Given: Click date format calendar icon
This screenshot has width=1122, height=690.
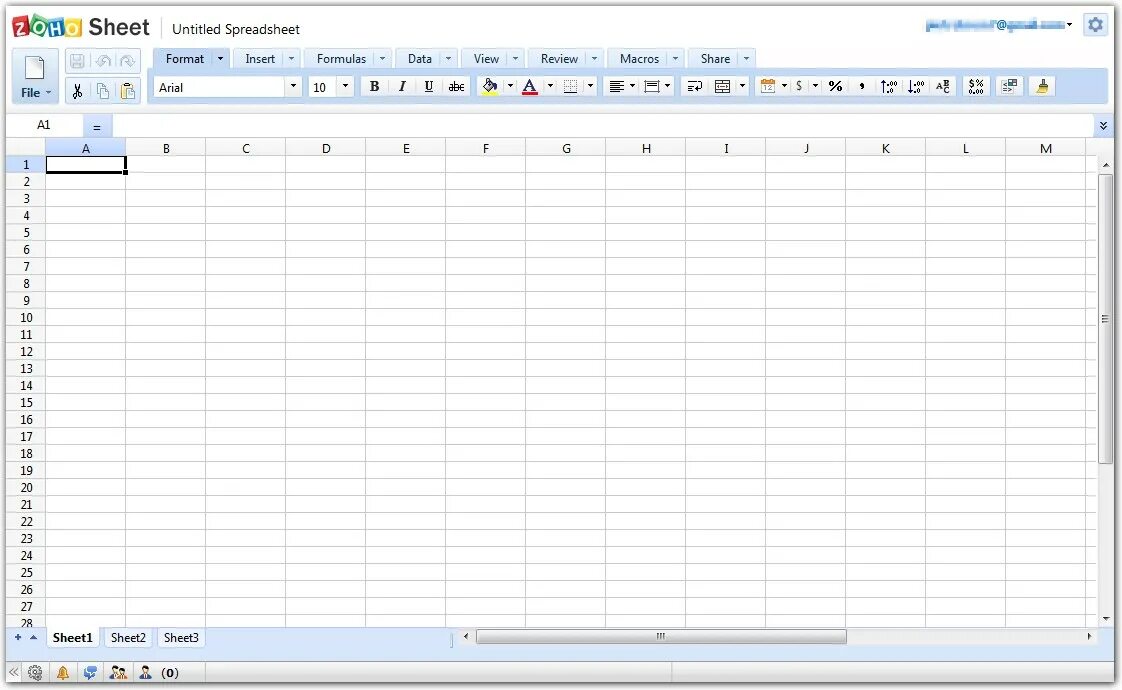Looking at the screenshot, I should click(x=768, y=86).
